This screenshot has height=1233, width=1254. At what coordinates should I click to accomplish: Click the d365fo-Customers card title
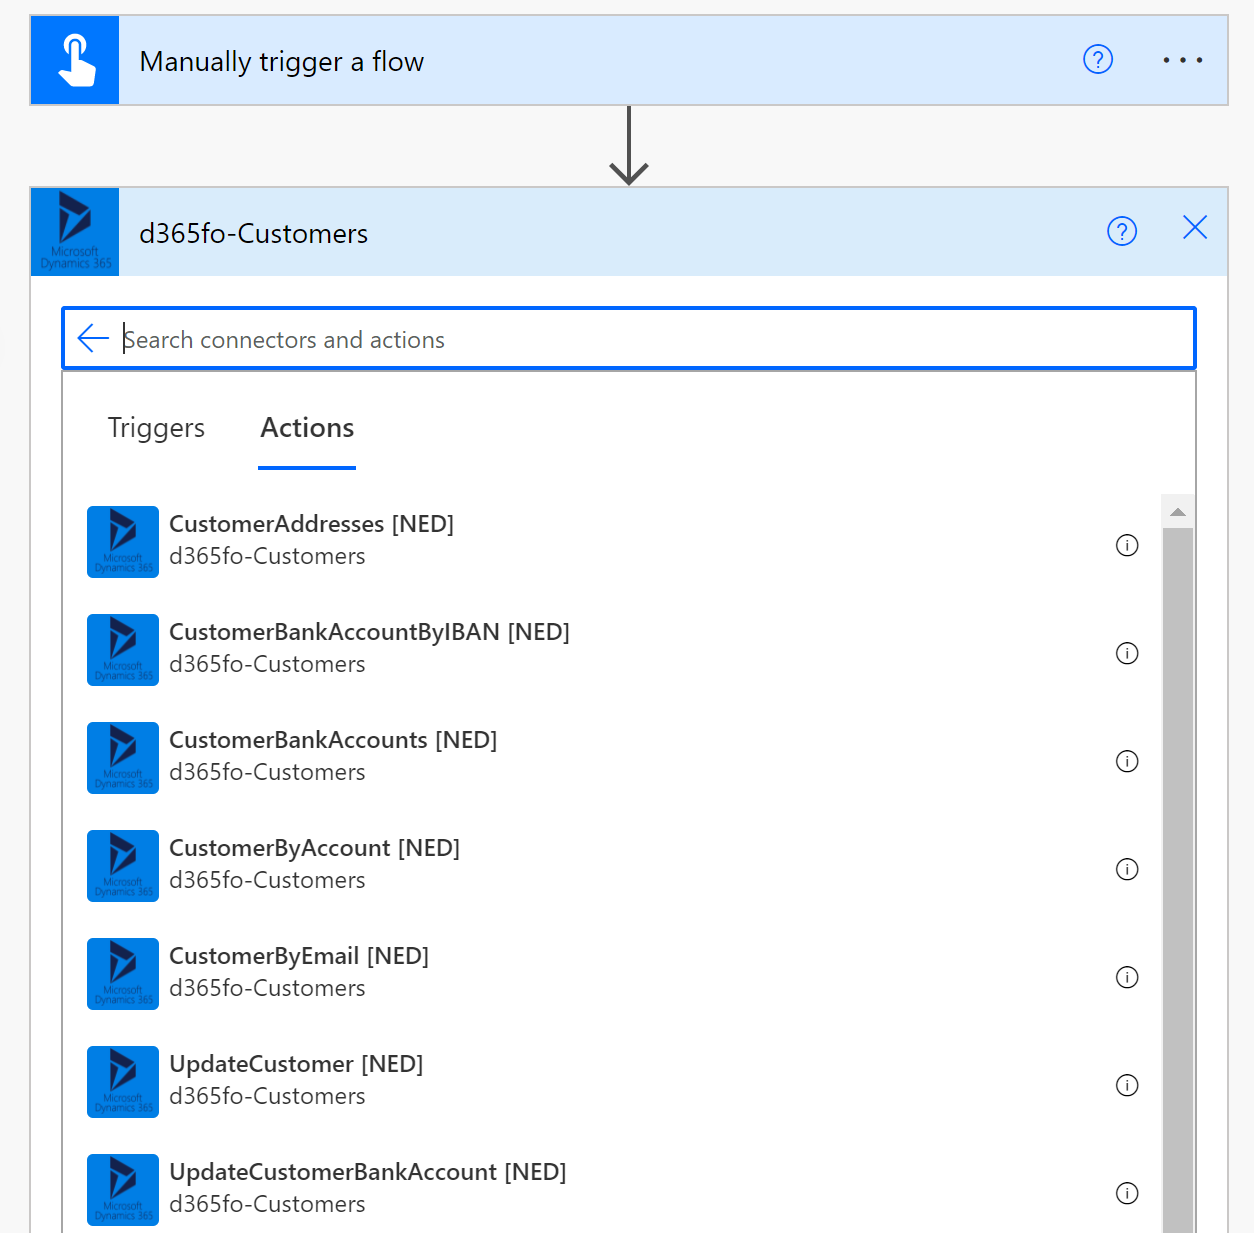(x=254, y=233)
